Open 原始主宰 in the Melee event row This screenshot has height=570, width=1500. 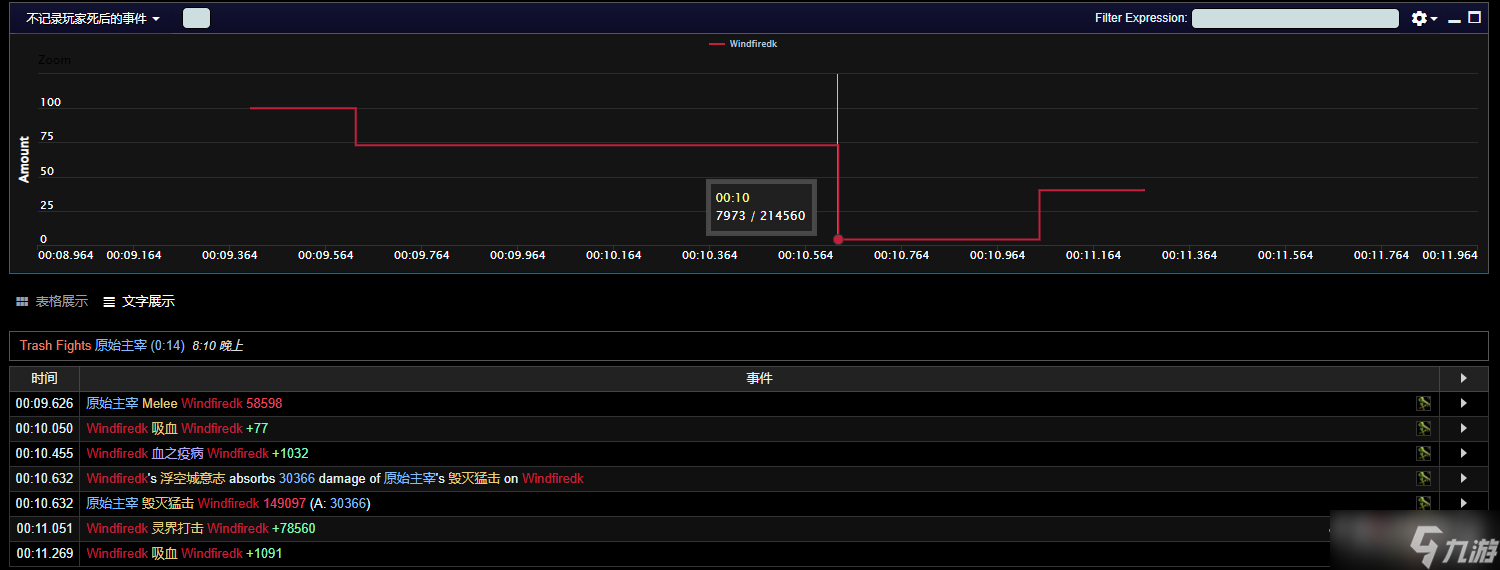click(x=112, y=403)
